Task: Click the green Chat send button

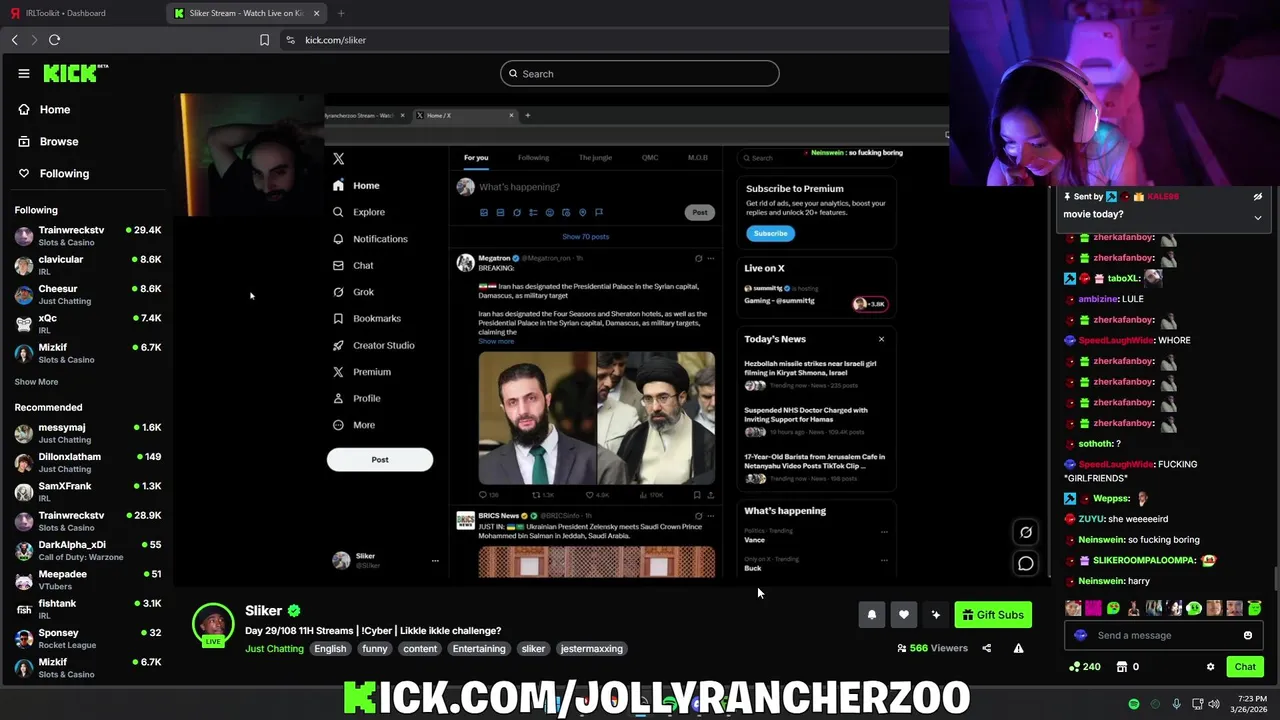Action: 1245,667
